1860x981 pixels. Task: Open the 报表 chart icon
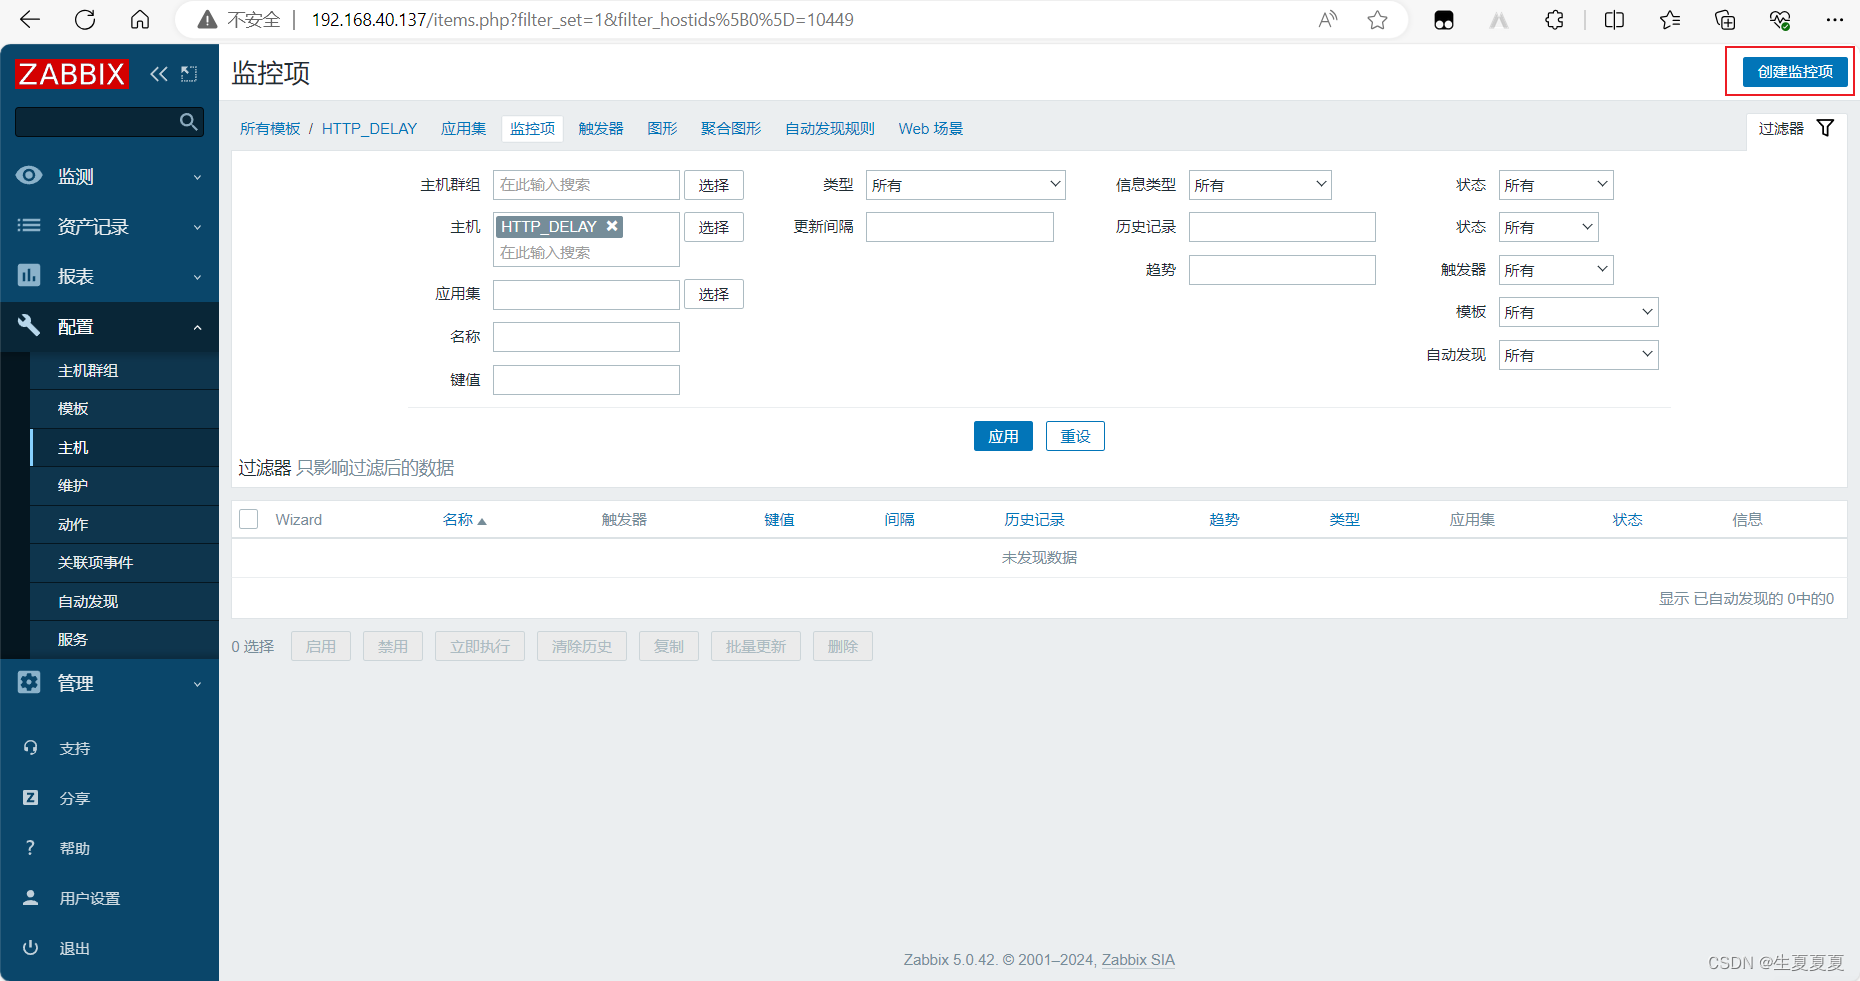tap(29, 275)
